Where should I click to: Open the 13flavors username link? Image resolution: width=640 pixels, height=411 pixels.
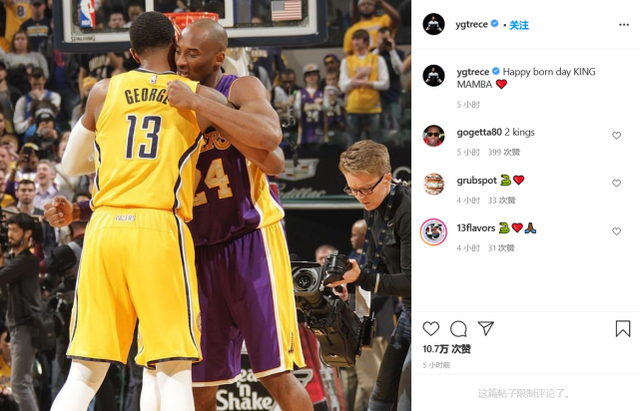pyautogui.click(x=476, y=228)
